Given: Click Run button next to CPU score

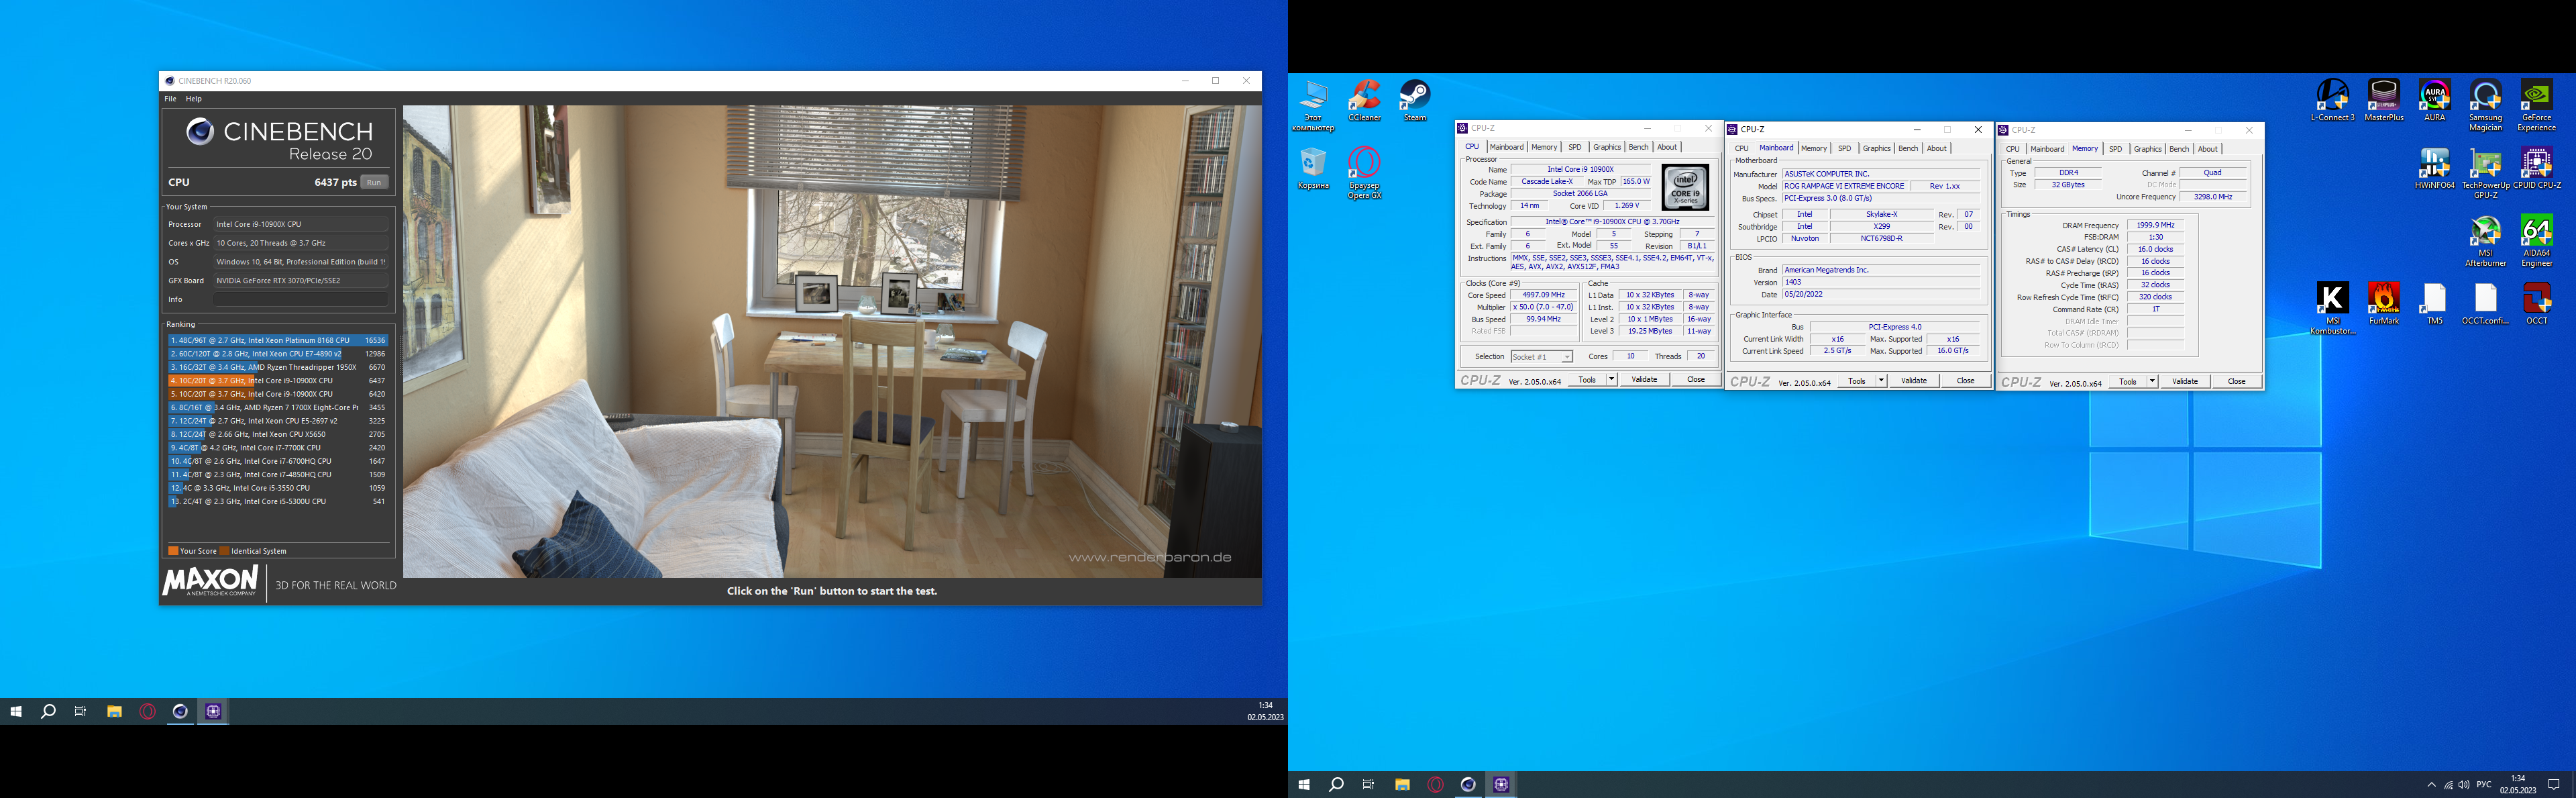Looking at the screenshot, I should point(374,182).
